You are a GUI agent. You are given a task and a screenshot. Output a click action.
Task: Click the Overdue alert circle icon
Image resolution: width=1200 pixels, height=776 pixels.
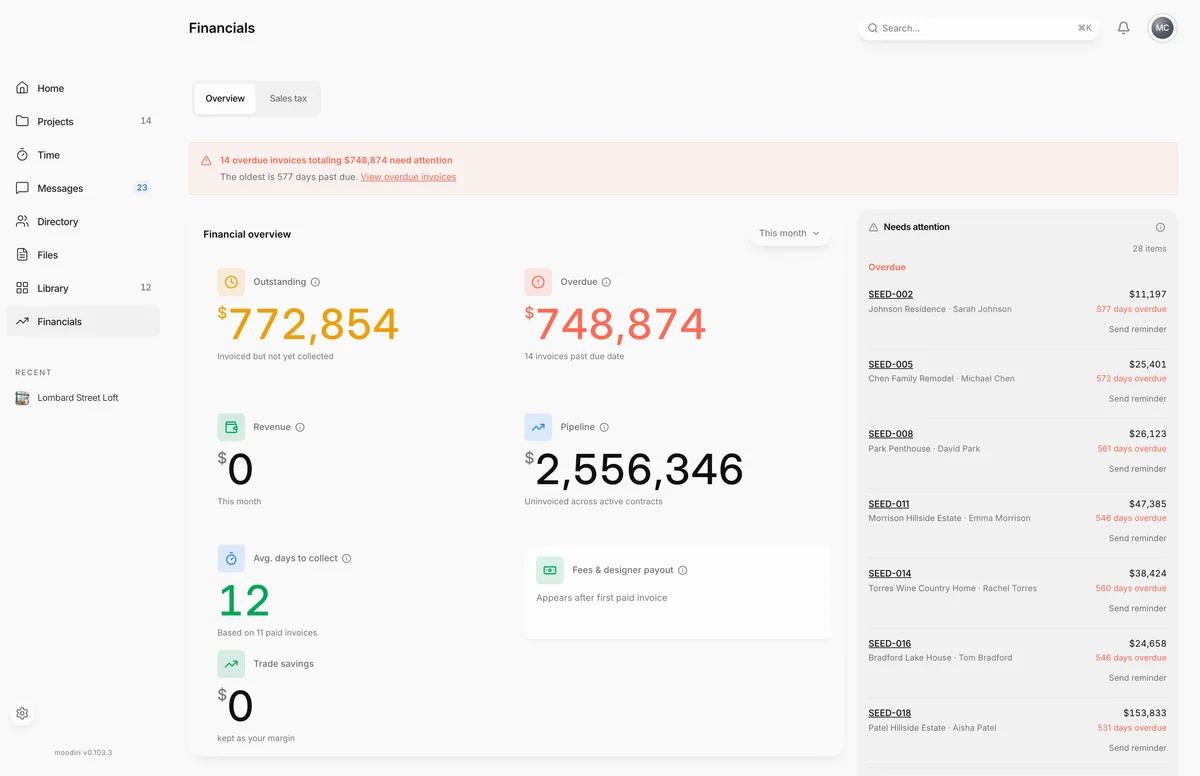click(x=538, y=282)
